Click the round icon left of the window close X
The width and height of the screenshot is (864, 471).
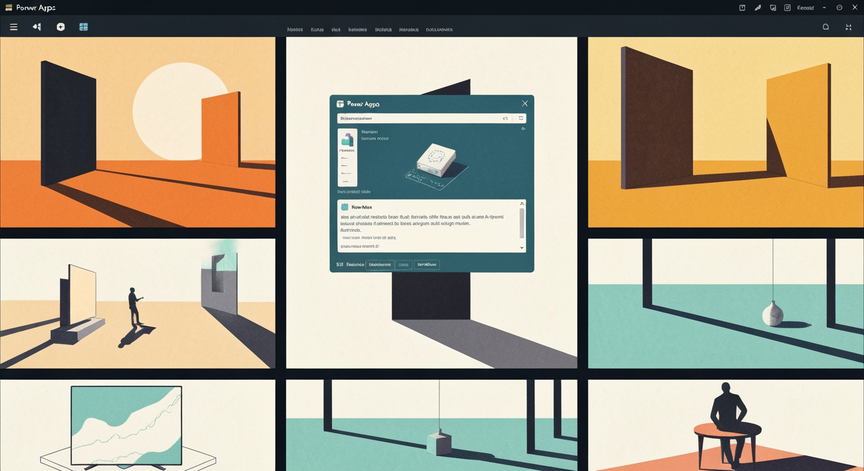click(x=839, y=8)
